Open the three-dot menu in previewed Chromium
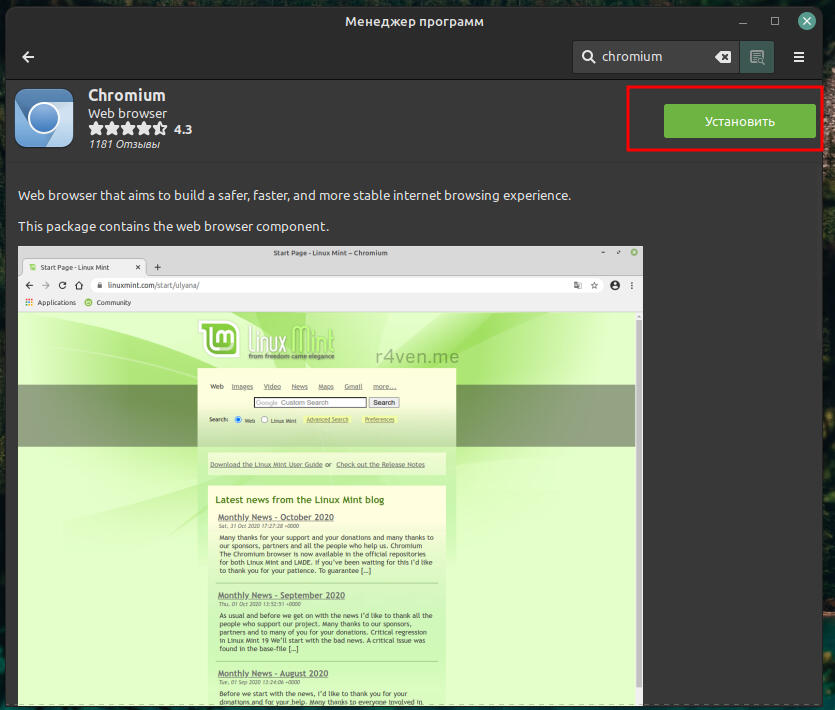Screen dimensions: 835x710 631,285
